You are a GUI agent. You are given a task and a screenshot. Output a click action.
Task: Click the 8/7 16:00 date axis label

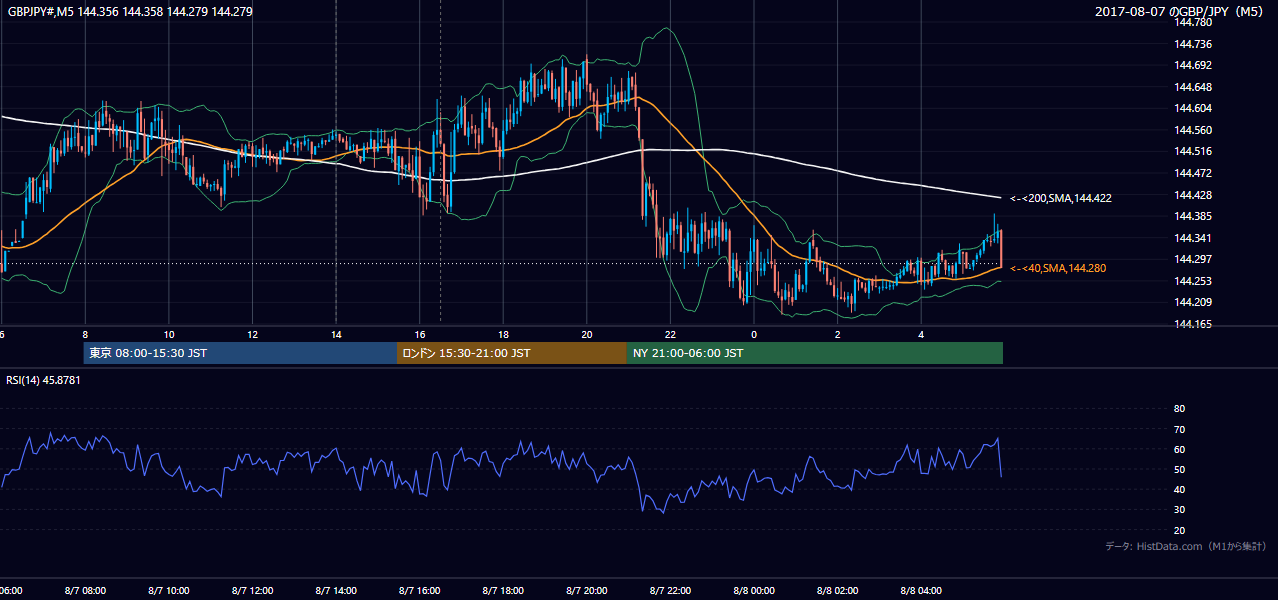(420, 590)
